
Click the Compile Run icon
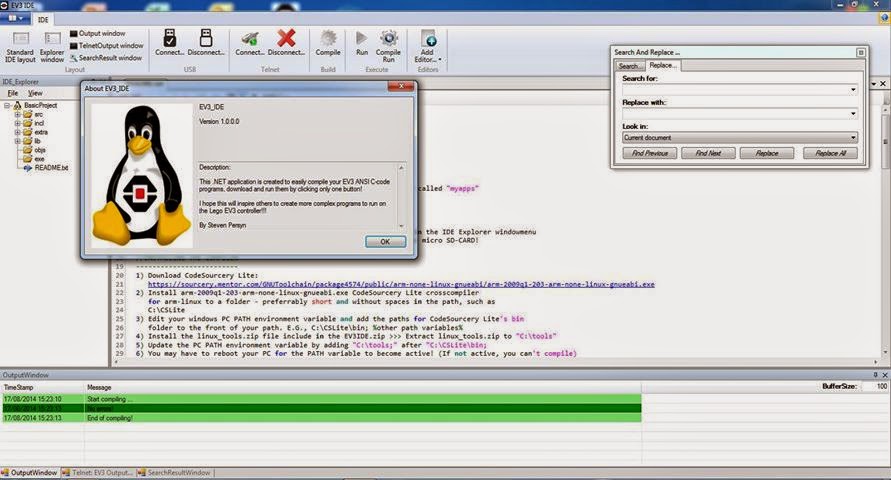(389, 47)
